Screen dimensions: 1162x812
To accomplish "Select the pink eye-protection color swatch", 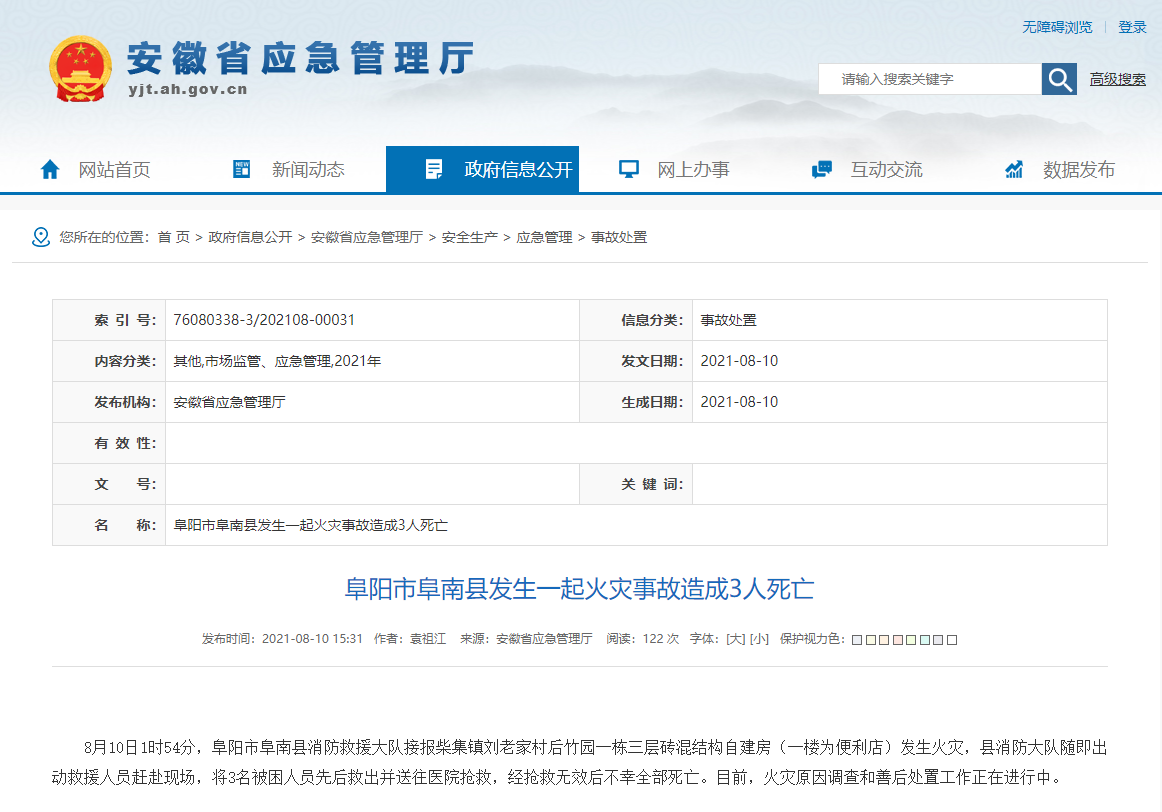I will coord(897,640).
